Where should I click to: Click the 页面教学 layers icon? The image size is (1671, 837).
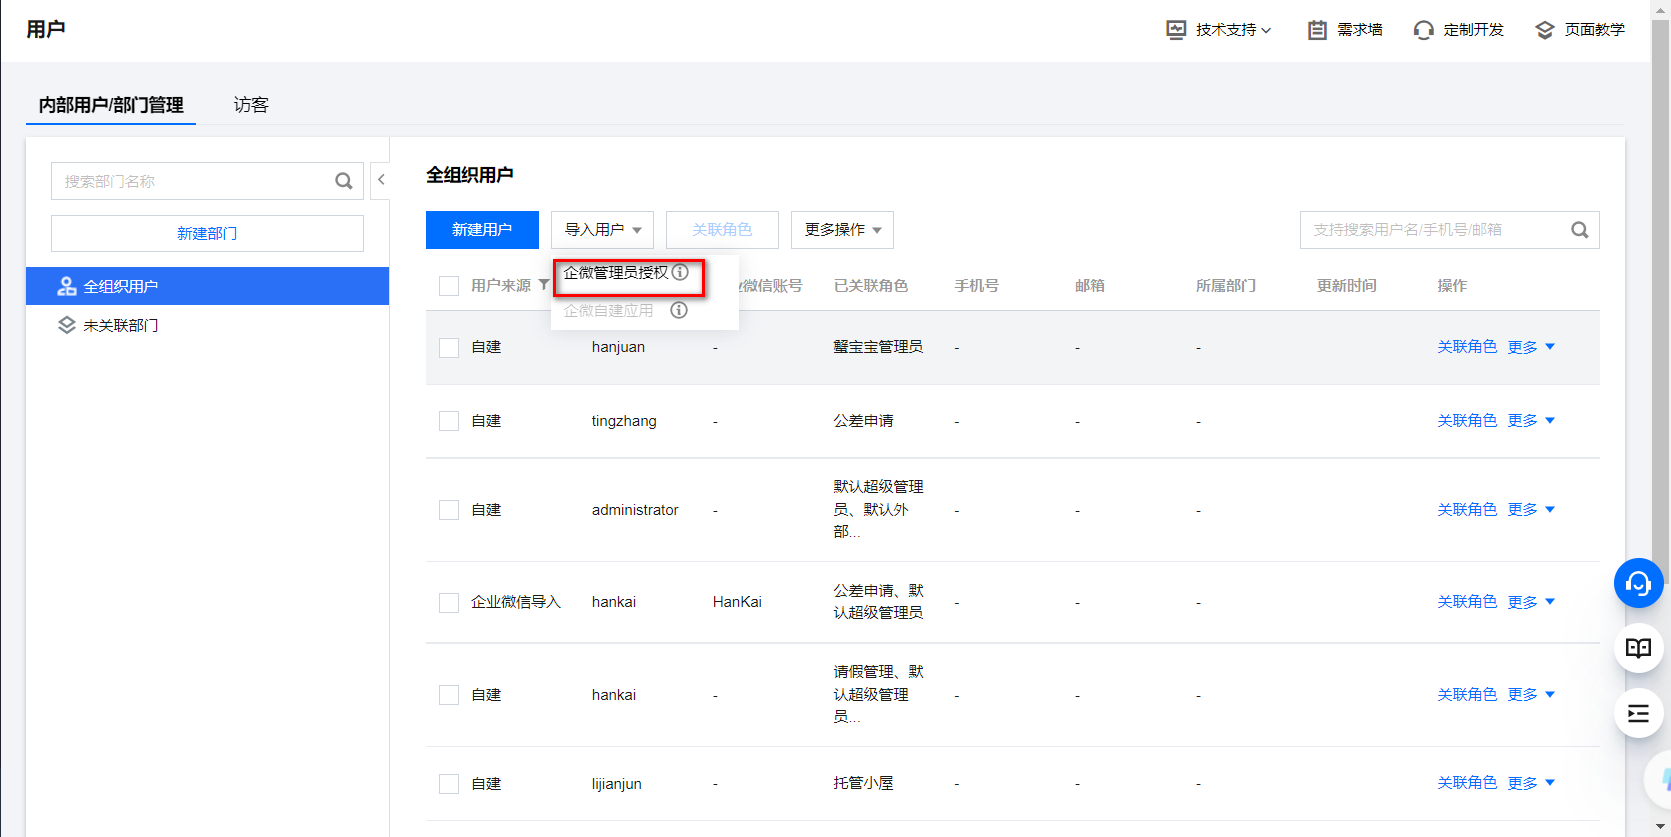(1545, 30)
